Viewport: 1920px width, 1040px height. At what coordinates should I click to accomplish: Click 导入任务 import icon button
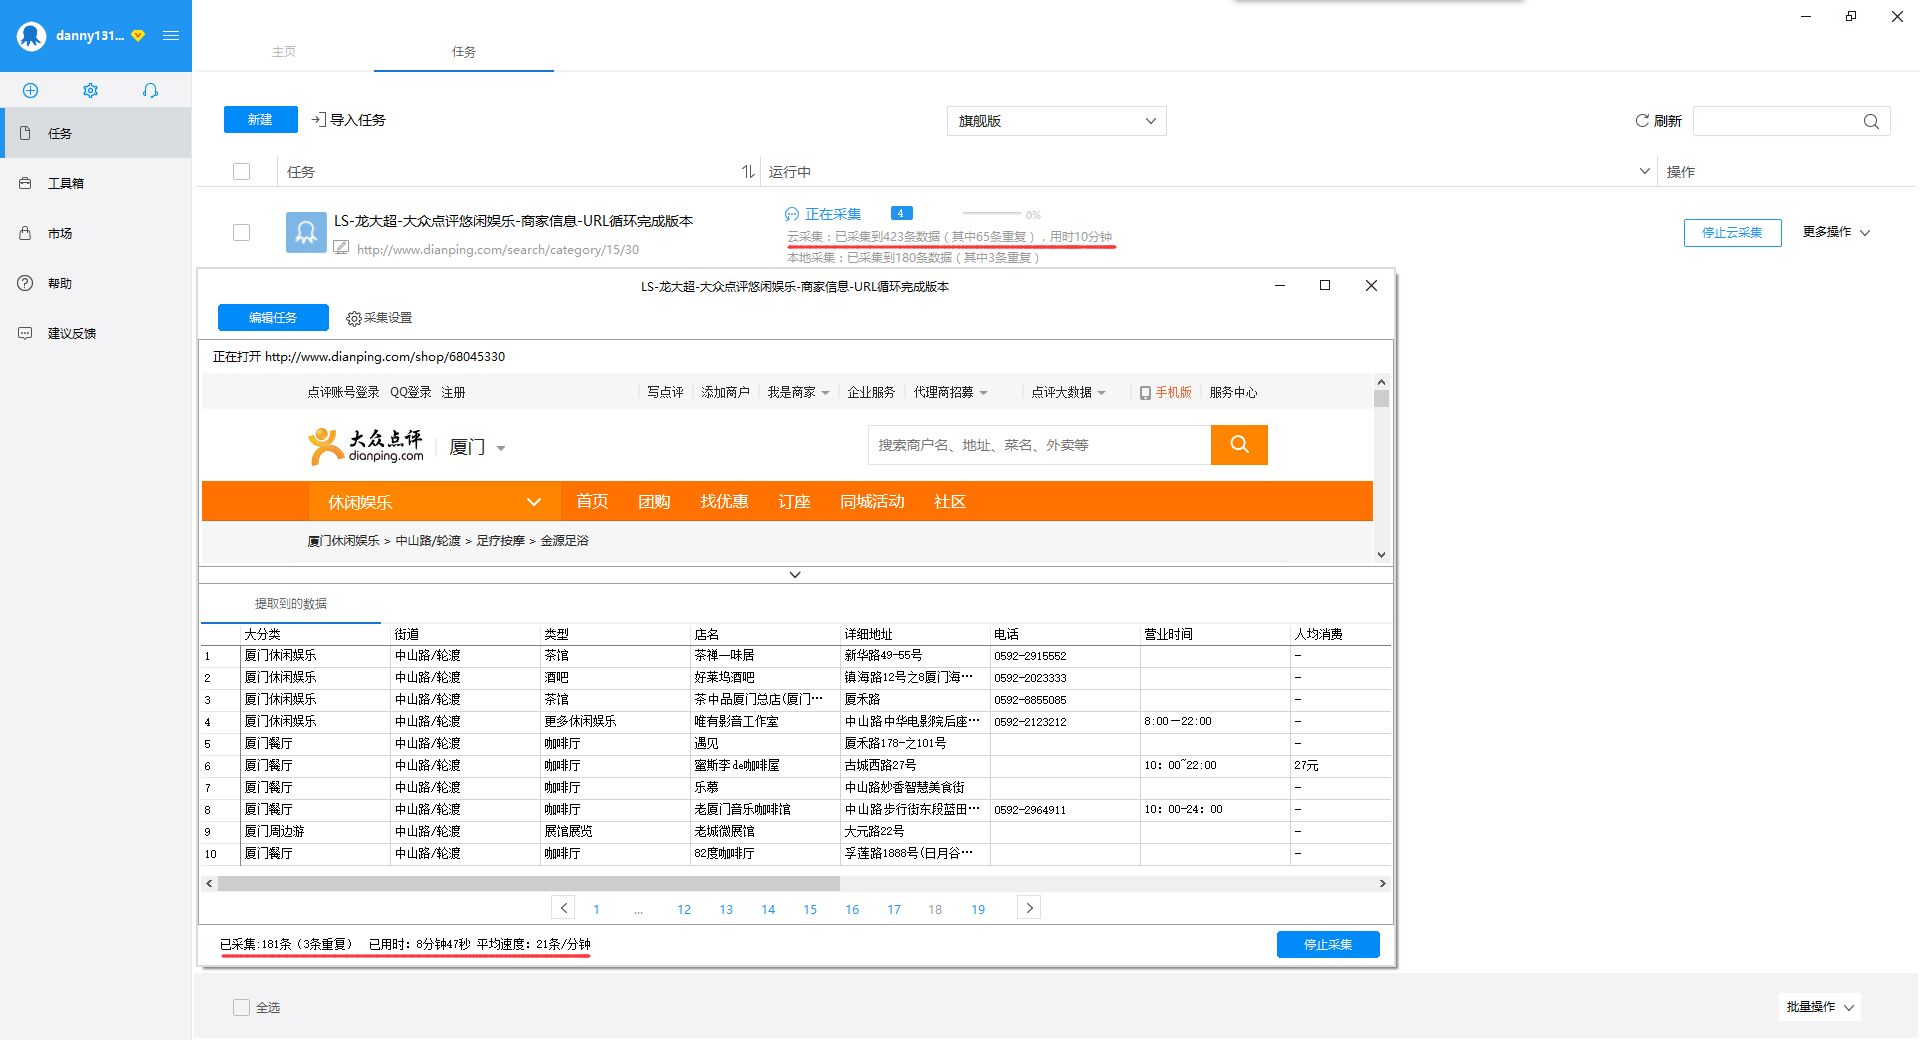(348, 120)
